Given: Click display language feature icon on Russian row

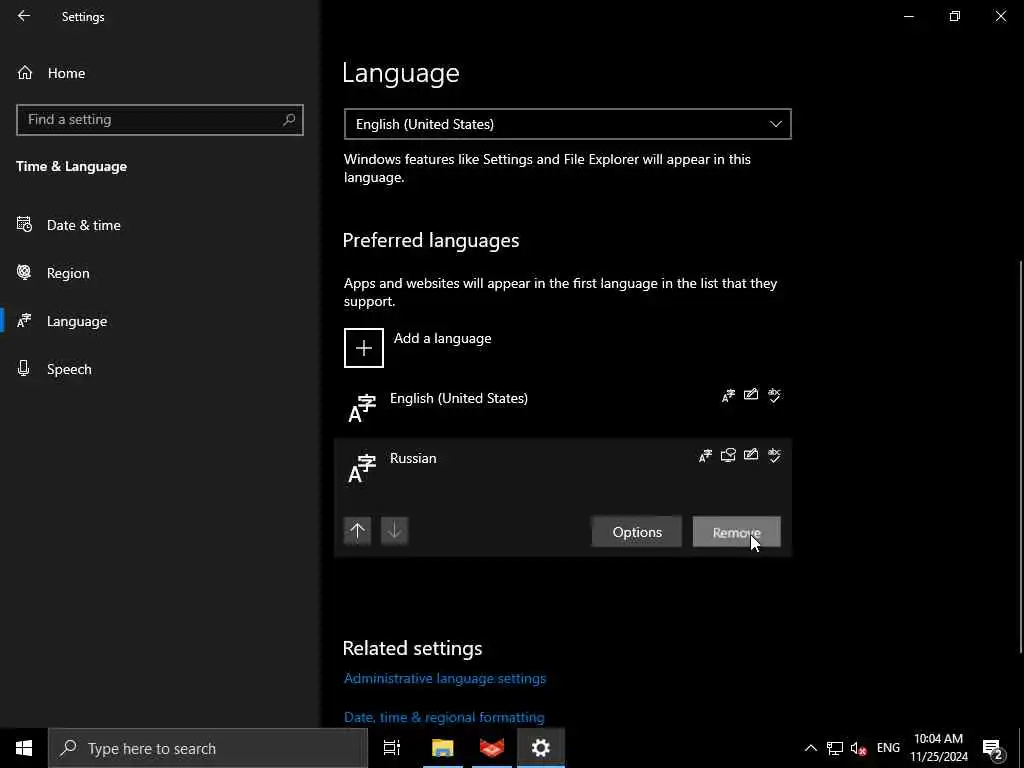Looking at the screenshot, I should [x=705, y=455].
